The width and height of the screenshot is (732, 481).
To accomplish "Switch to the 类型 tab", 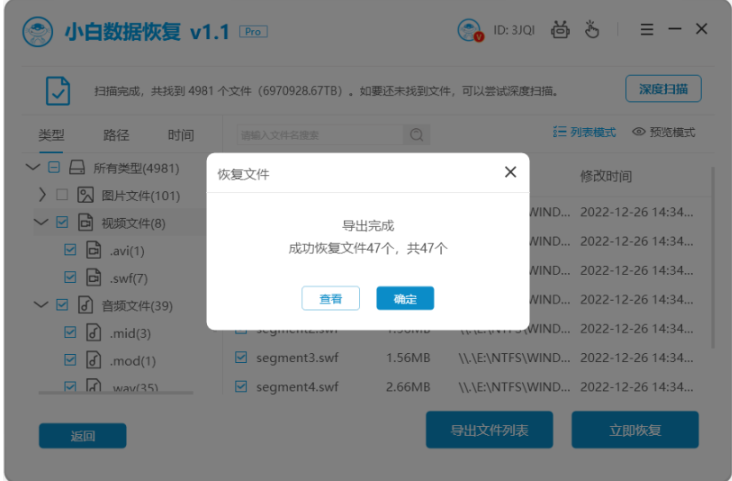I will pos(51,135).
